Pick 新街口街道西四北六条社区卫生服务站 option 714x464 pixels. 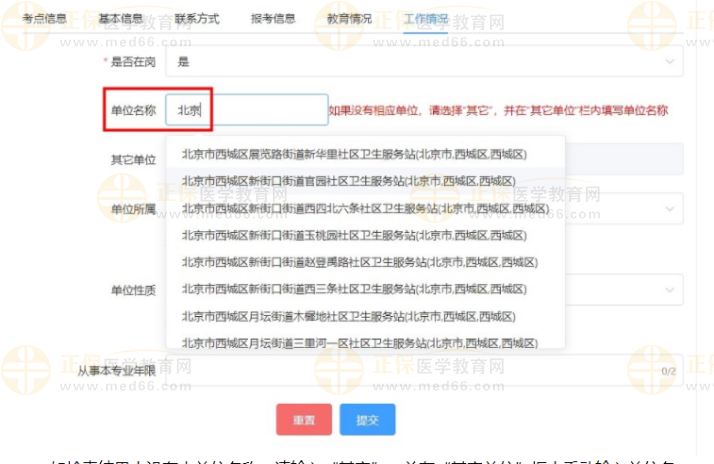tap(364, 208)
